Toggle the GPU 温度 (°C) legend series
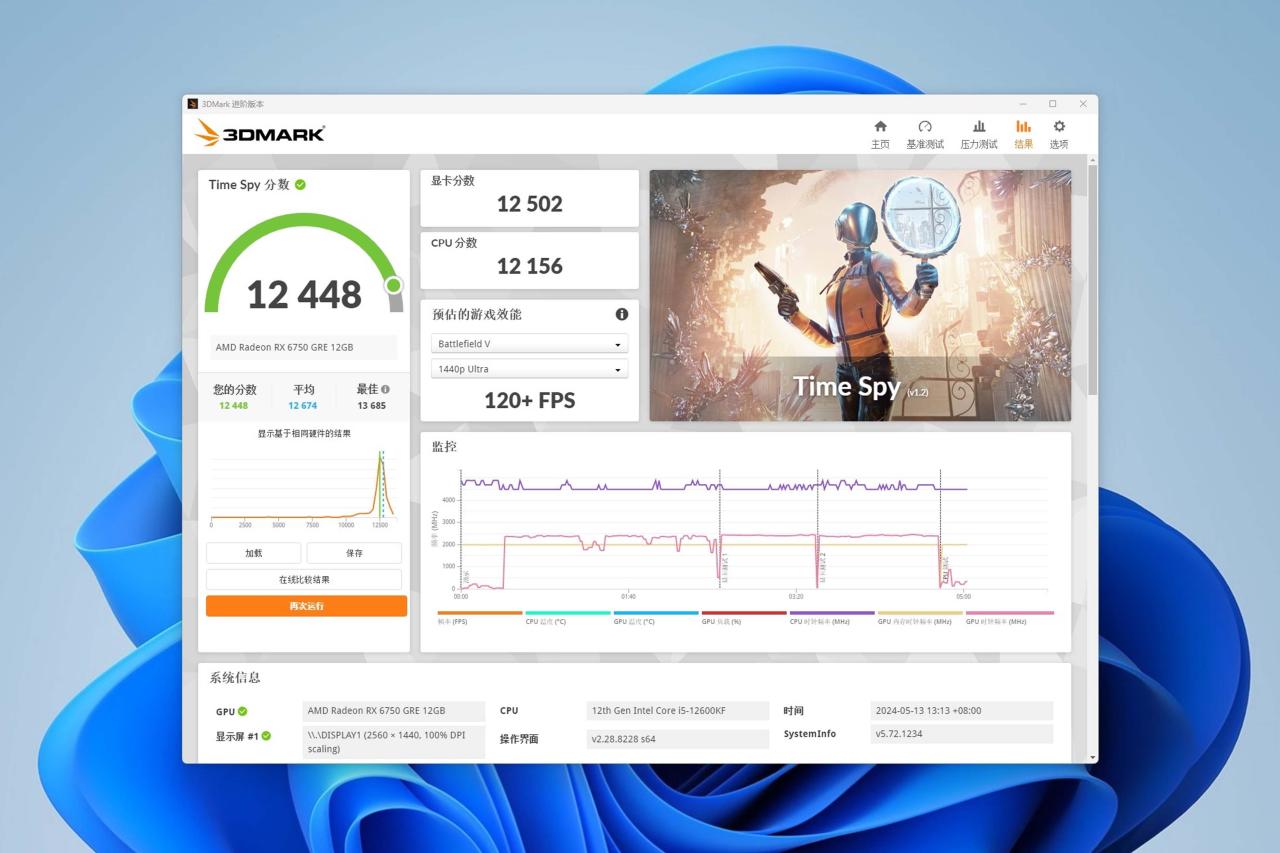Viewport: 1280px width, 853px height. pyautogui.click(x=656, y=618)
